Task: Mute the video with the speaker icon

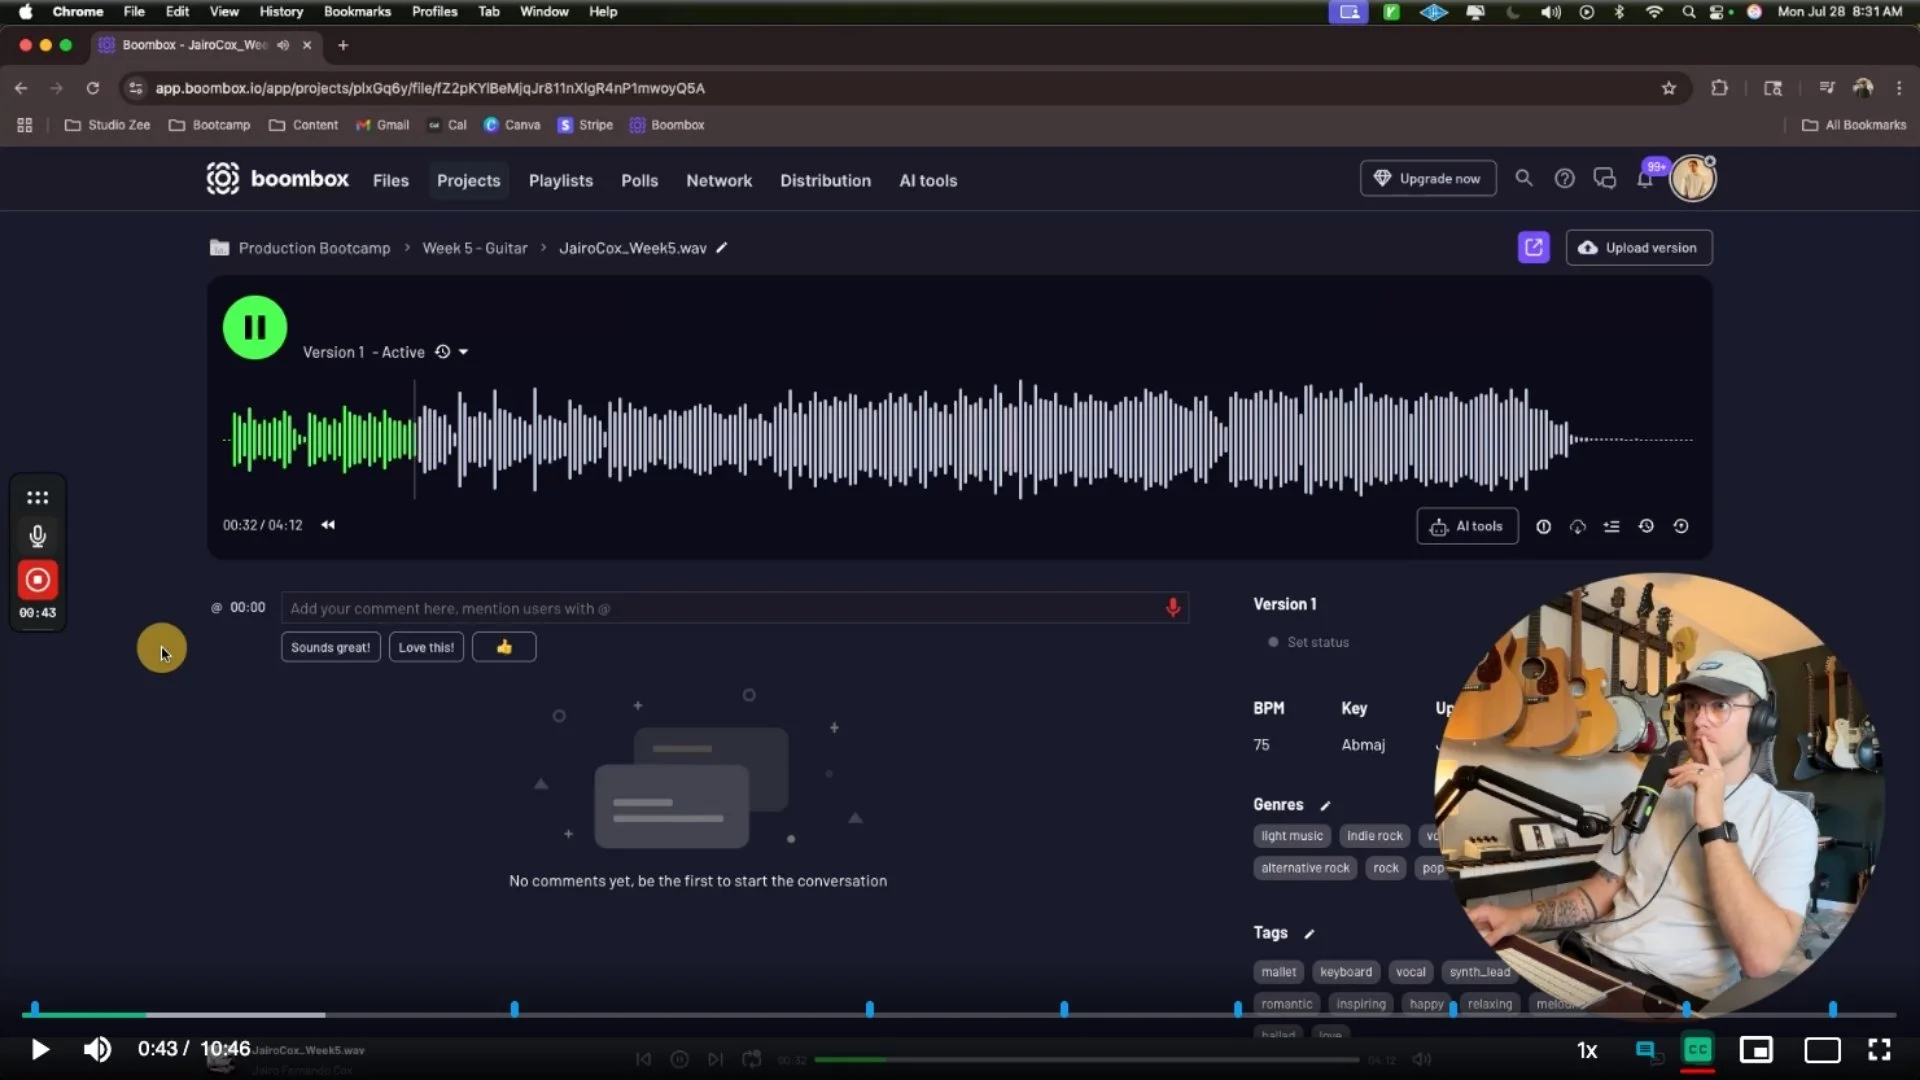Action: tap(97, 1049)
